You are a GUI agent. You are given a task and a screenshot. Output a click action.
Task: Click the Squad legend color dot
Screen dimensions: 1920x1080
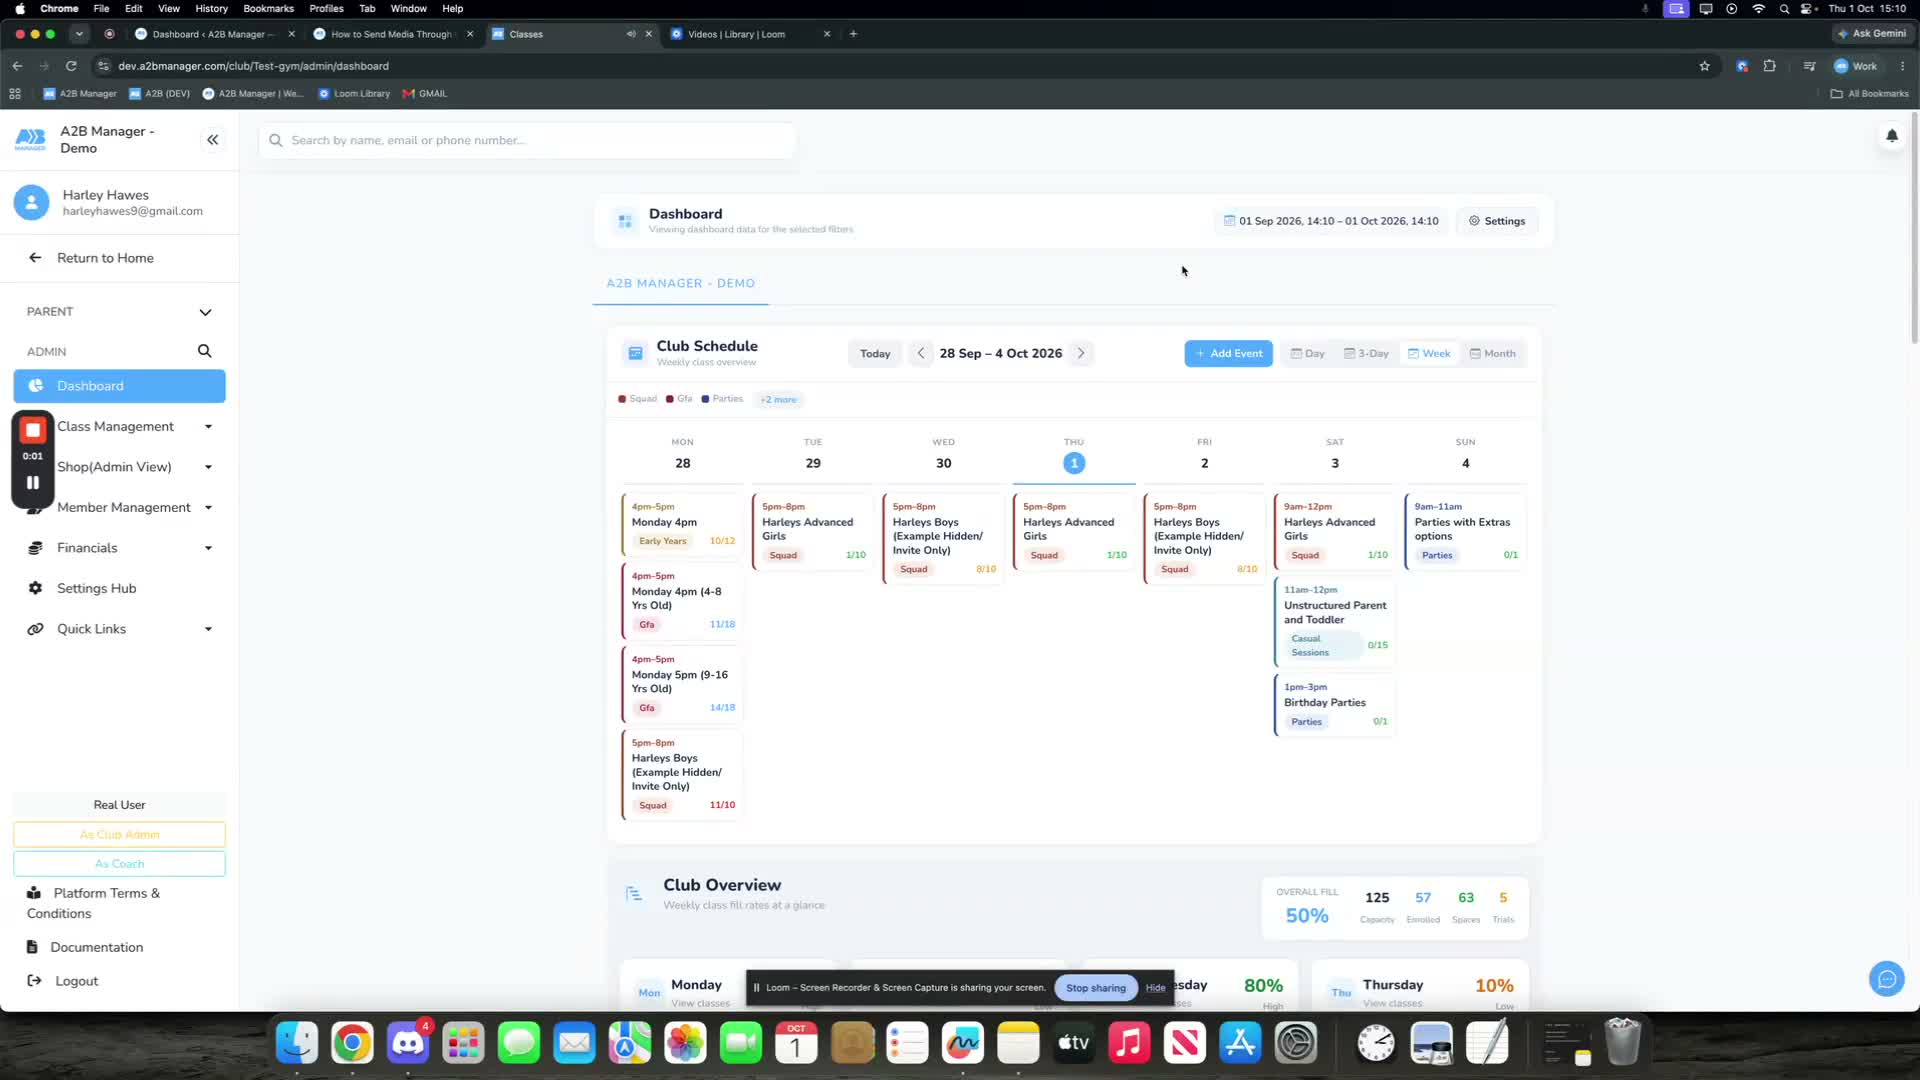pos(622,399)
